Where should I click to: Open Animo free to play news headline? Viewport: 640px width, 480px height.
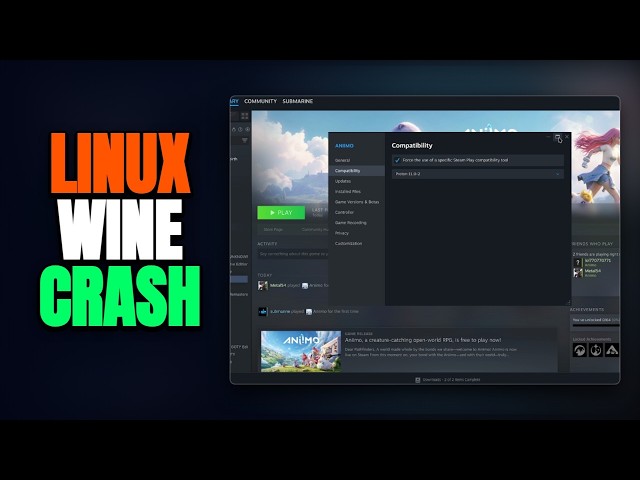tap(423, 340)
